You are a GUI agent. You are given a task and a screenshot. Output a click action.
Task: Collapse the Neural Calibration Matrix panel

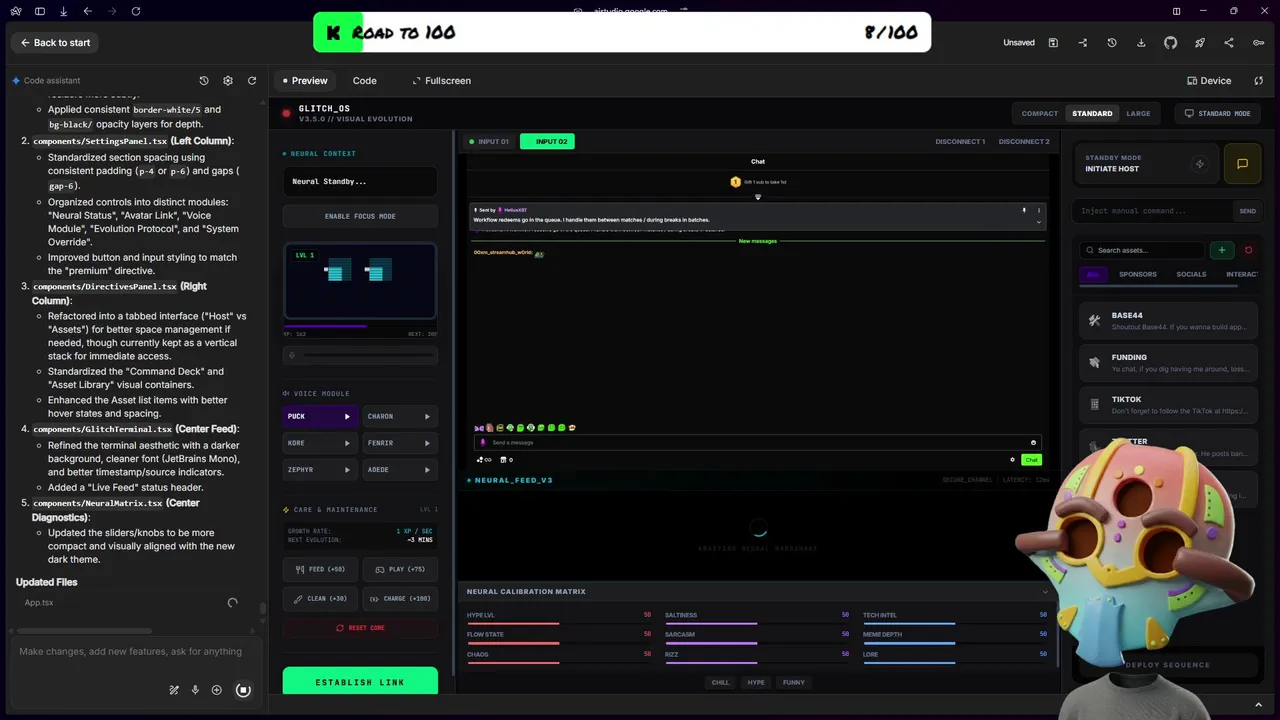(1045, 592)
